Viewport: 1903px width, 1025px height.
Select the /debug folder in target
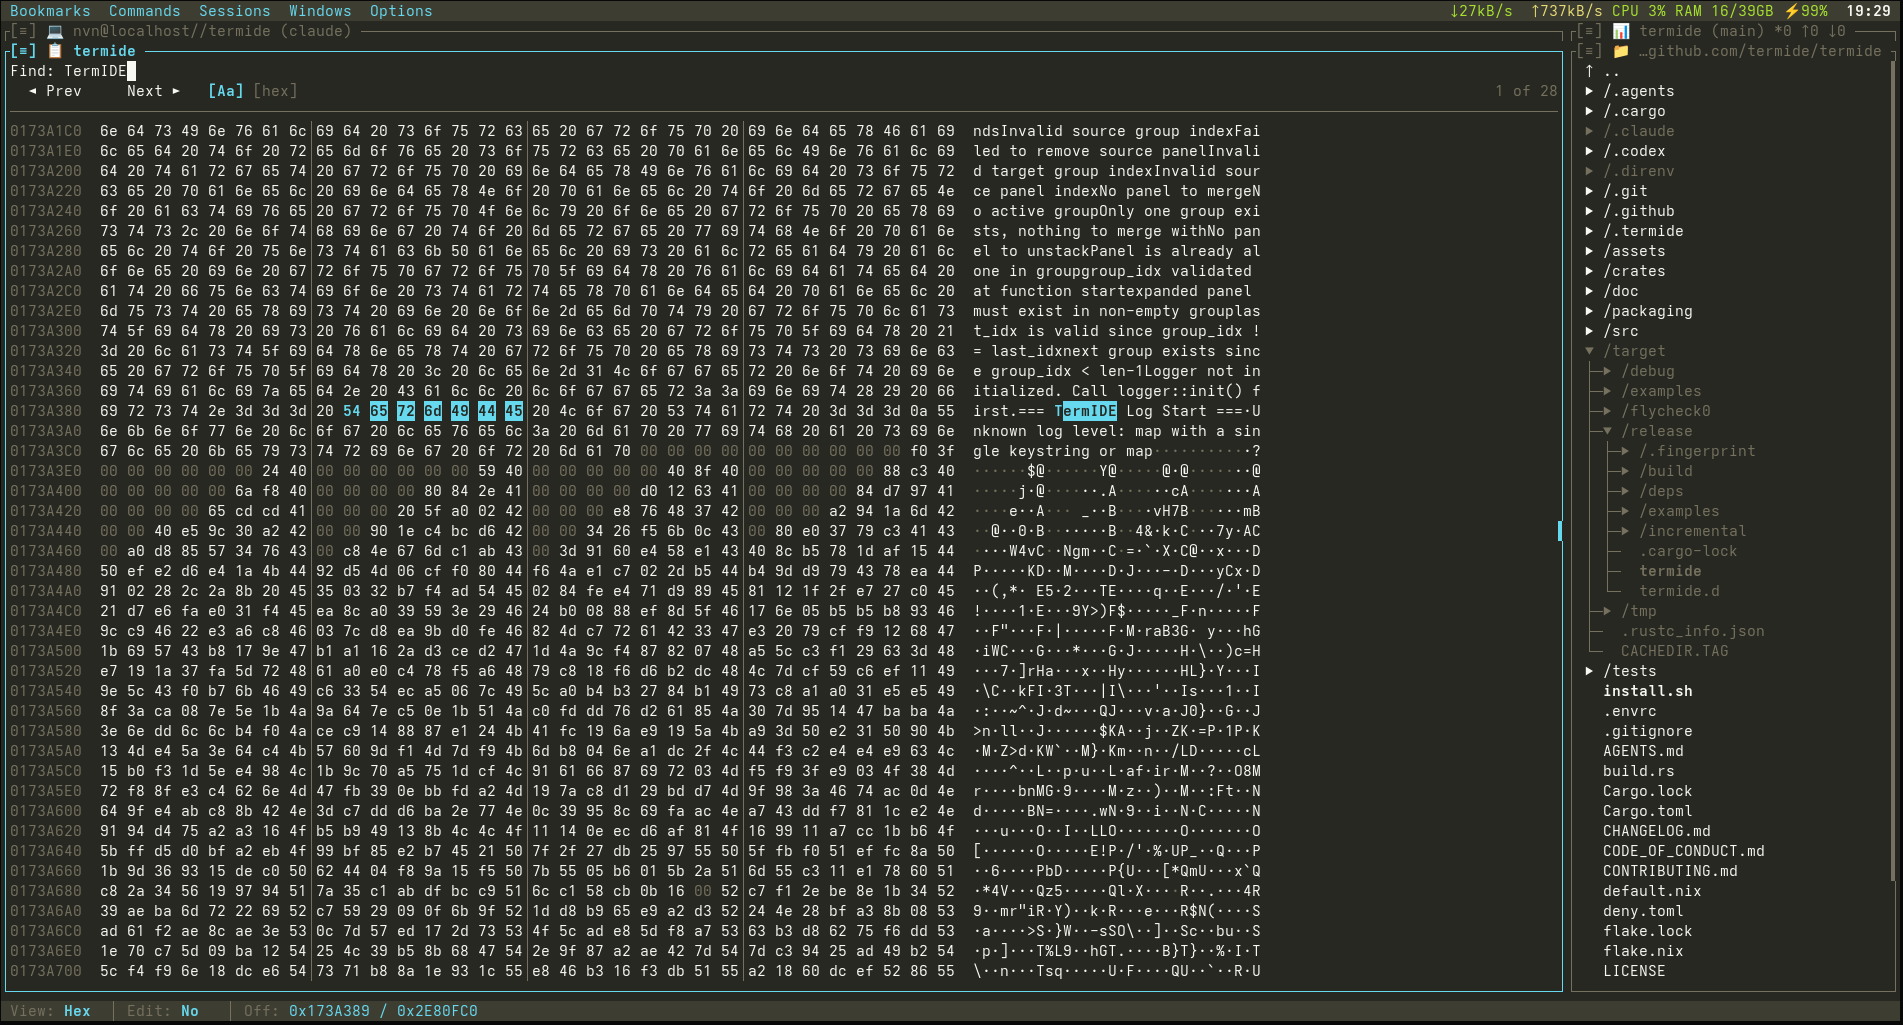tap(1648, 371)
